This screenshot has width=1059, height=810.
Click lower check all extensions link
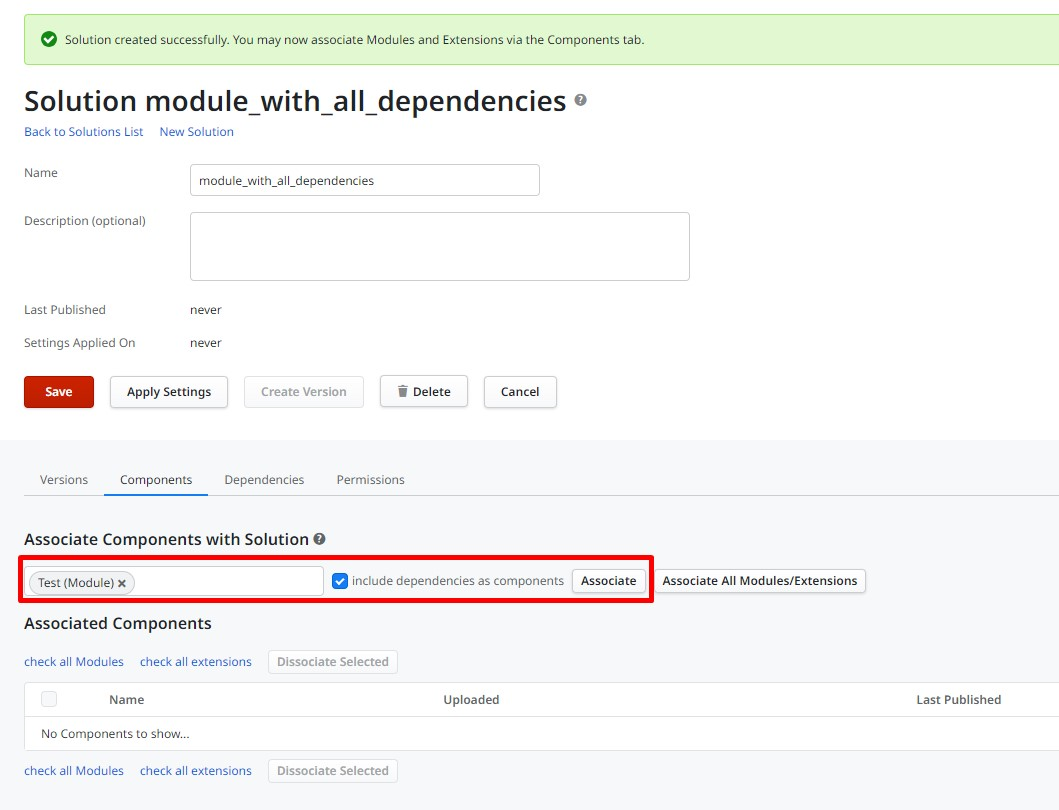196,771
